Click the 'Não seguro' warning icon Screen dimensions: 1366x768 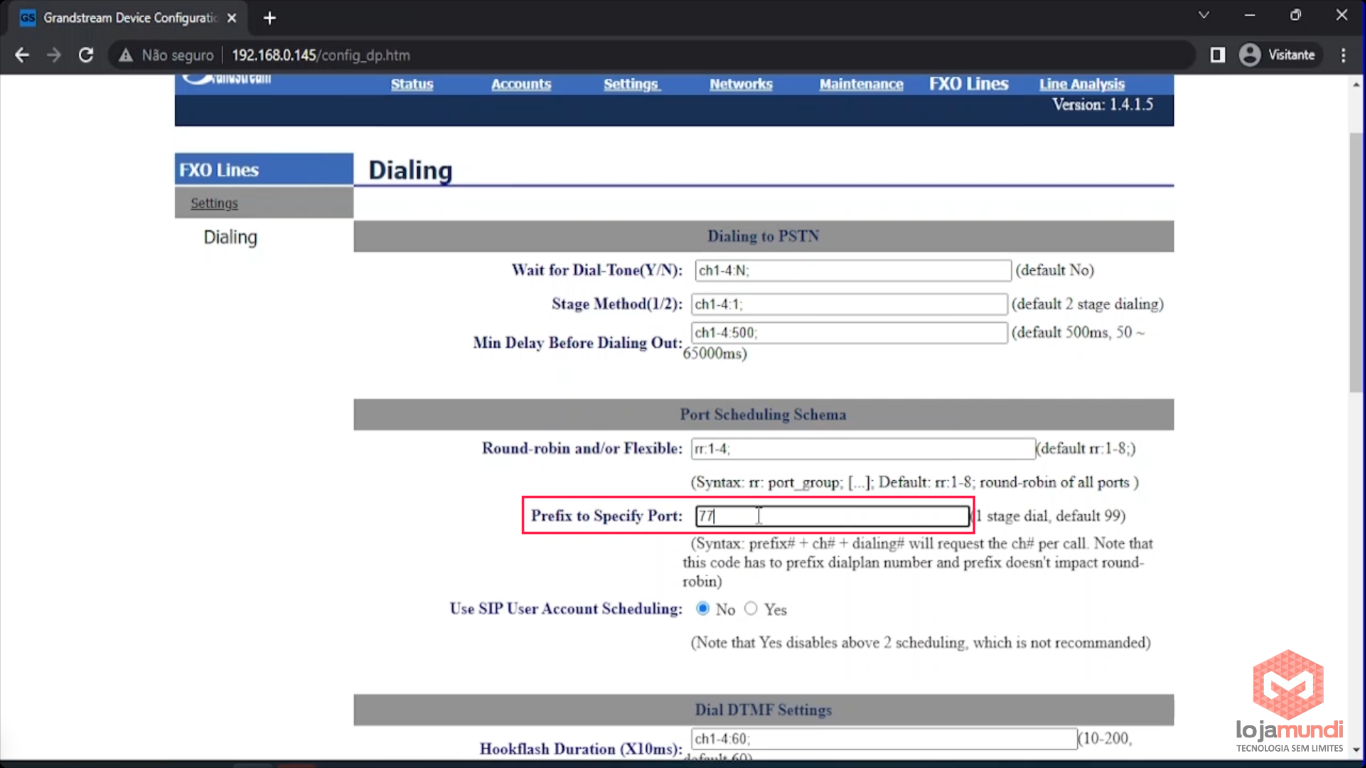(126, 55)
